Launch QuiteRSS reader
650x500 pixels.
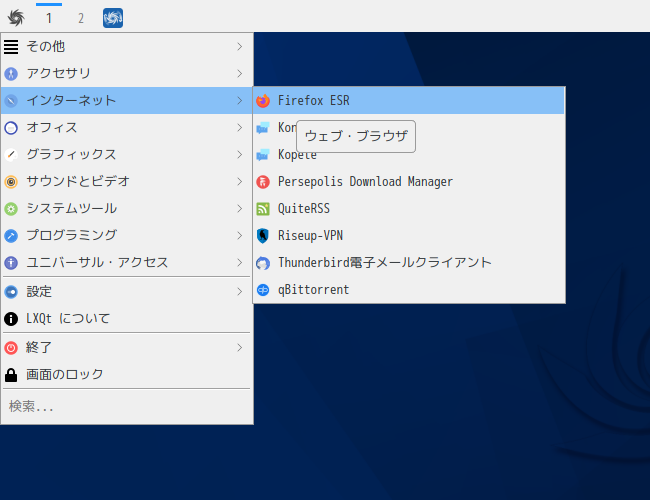[x=409, y=209]
